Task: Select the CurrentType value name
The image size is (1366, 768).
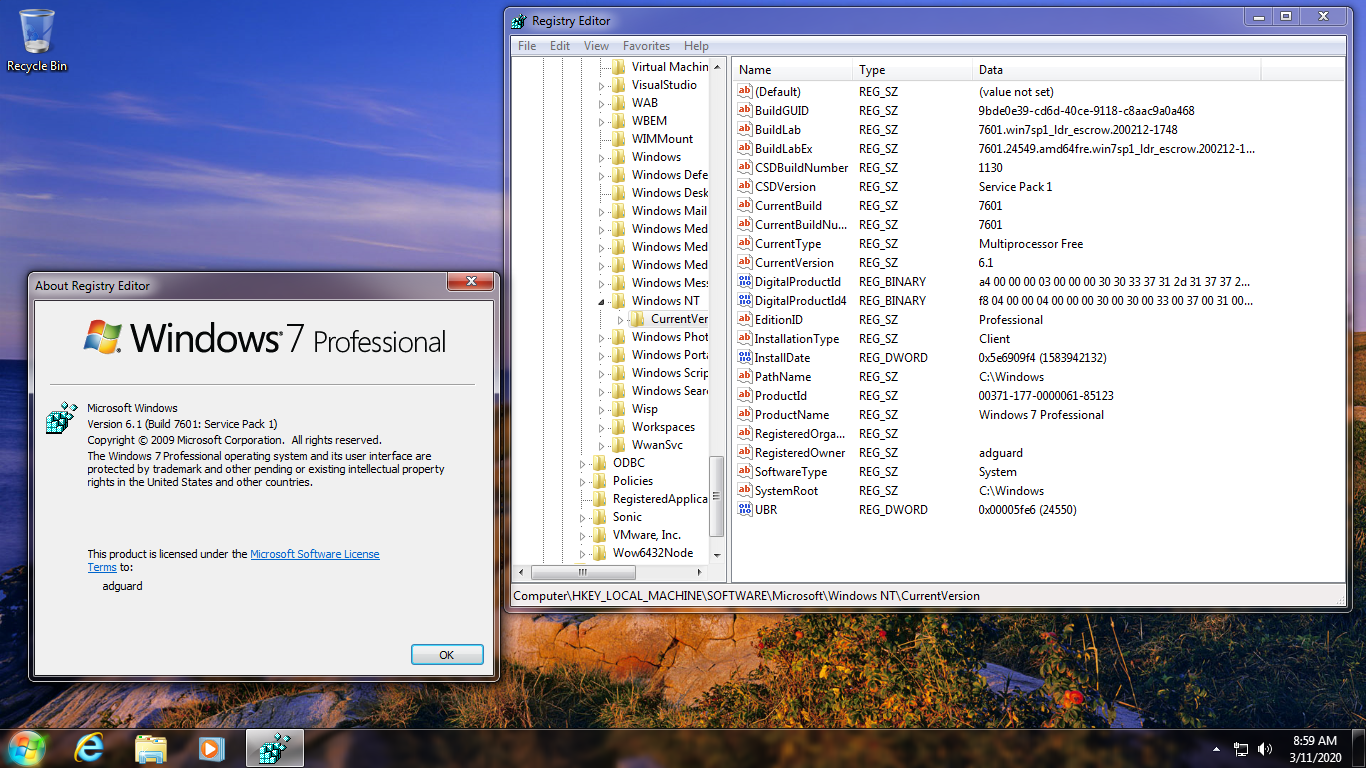Action: [788, 244]
